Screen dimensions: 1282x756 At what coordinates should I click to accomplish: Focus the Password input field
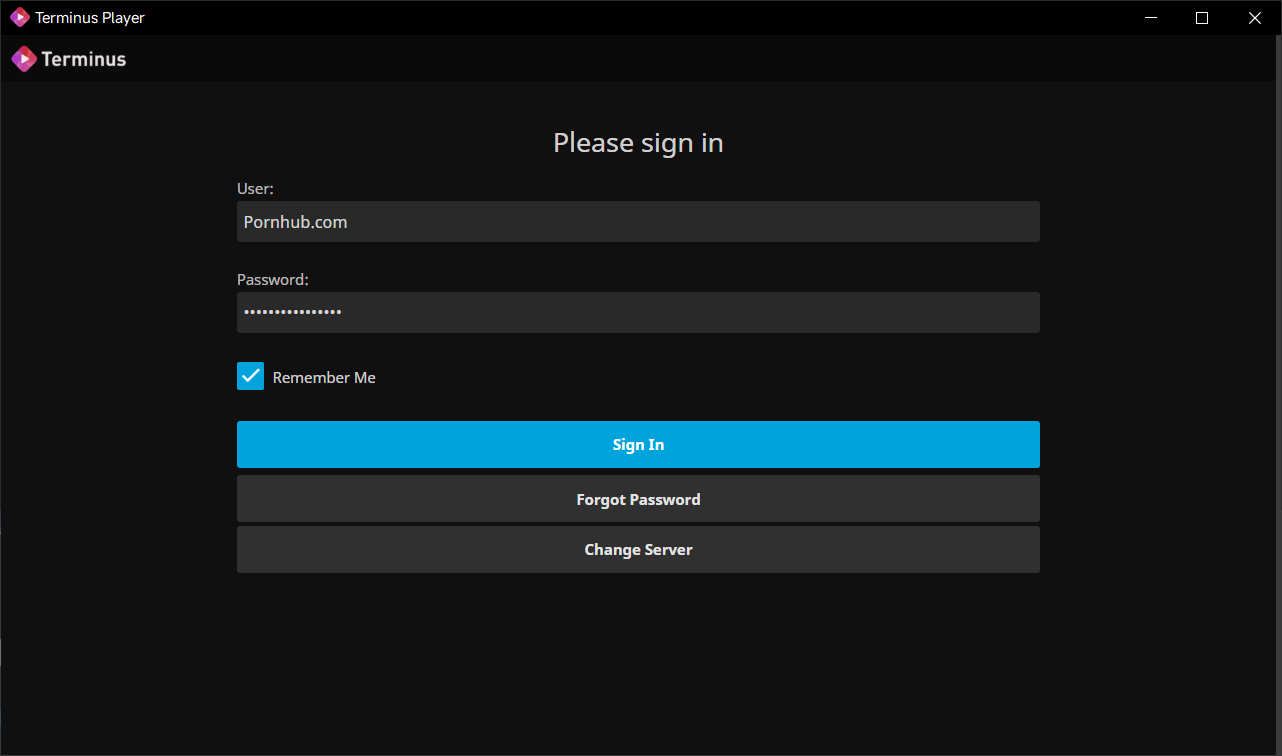point(638,313)
